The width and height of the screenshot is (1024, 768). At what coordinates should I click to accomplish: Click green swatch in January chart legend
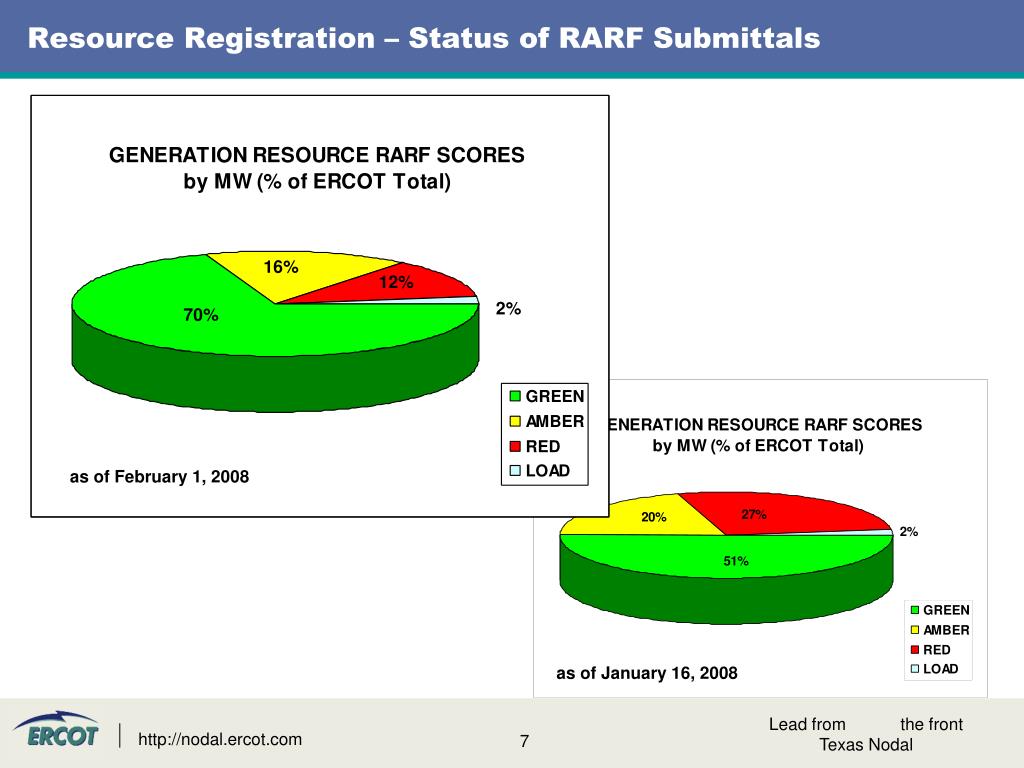[x=915, y=610]
